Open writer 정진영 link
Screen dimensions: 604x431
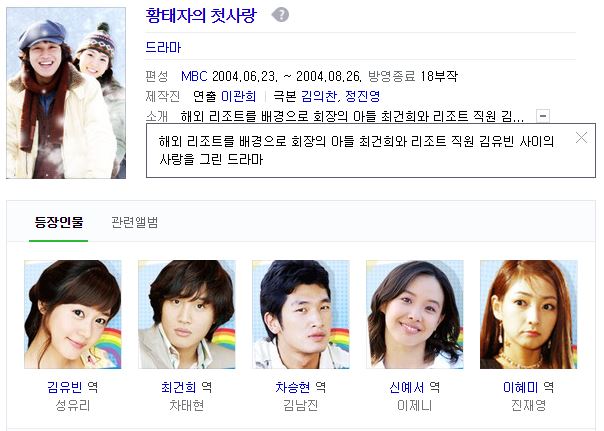(x=362, y=96)
